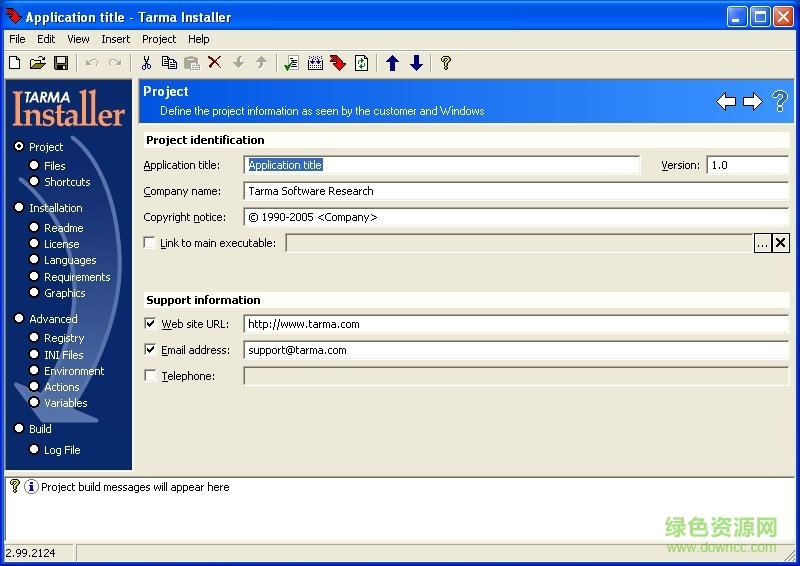Click the red Tarma build icon in toolbar
Screen dimensions: 800x566
(x=337, y=63)
